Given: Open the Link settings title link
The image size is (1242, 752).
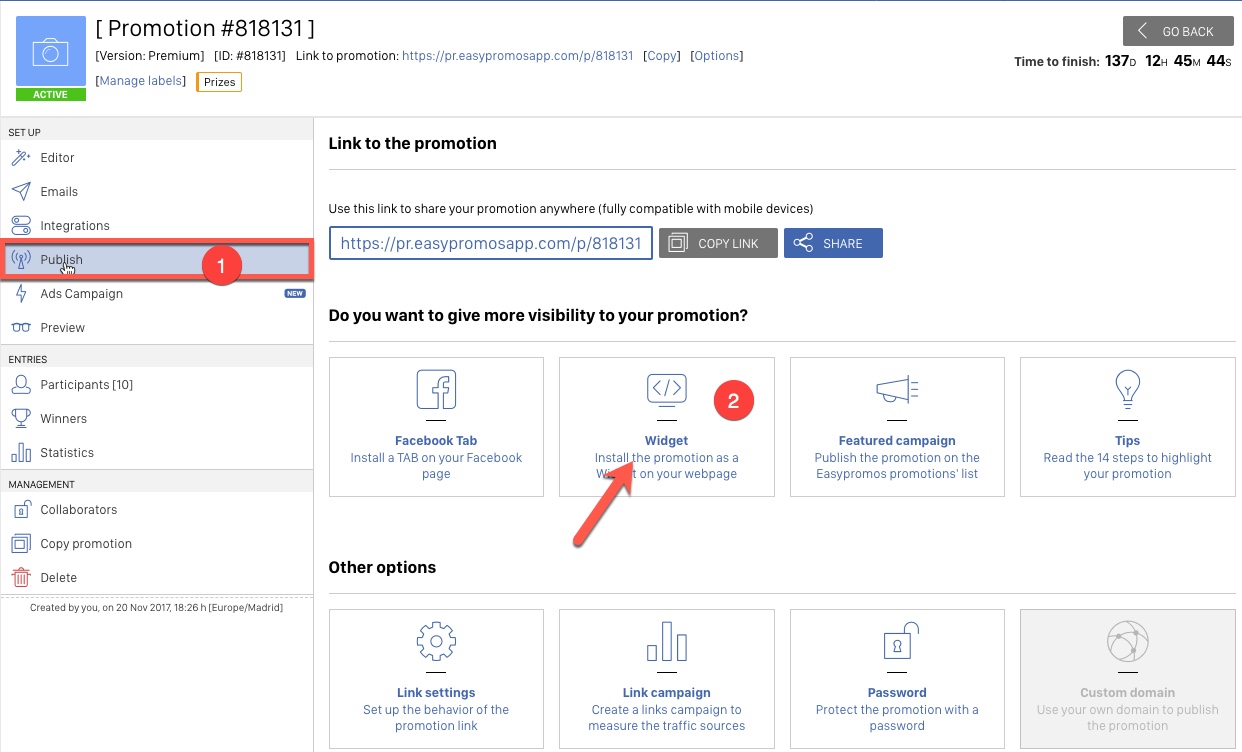Looking at the screenshot, I should (436, 693).
